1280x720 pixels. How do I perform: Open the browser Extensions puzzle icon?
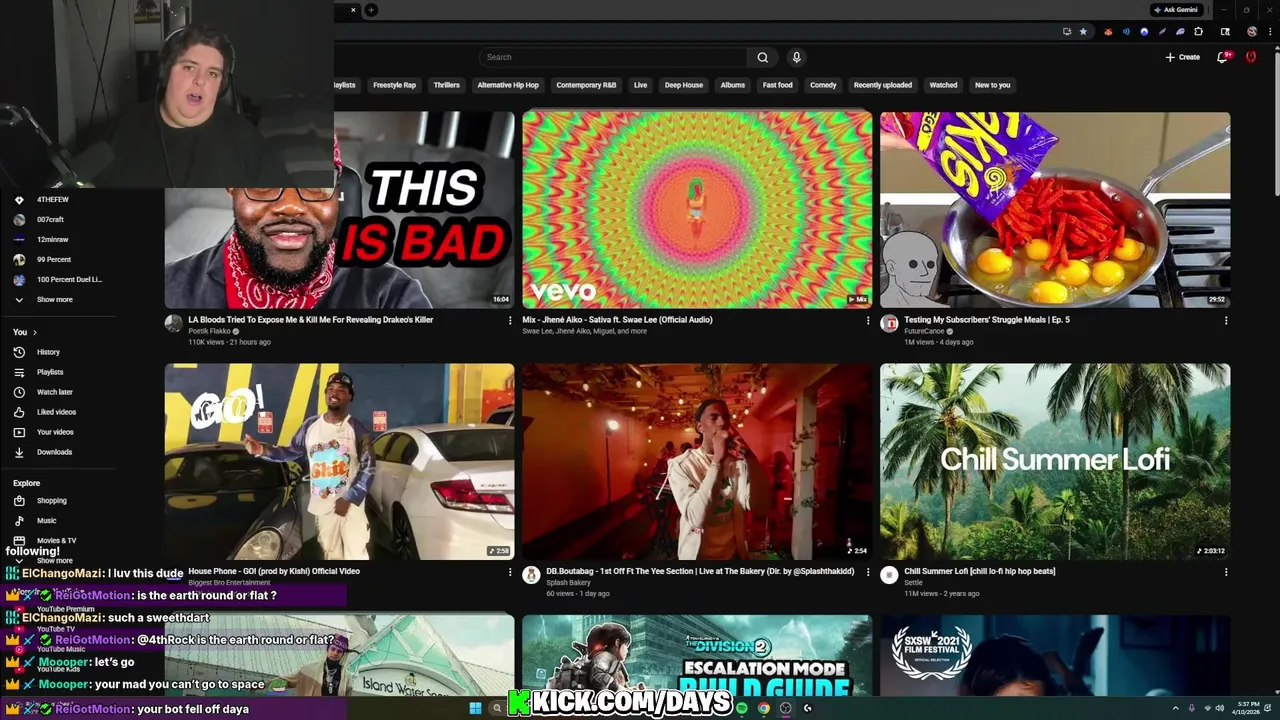tap(1198, 32)
